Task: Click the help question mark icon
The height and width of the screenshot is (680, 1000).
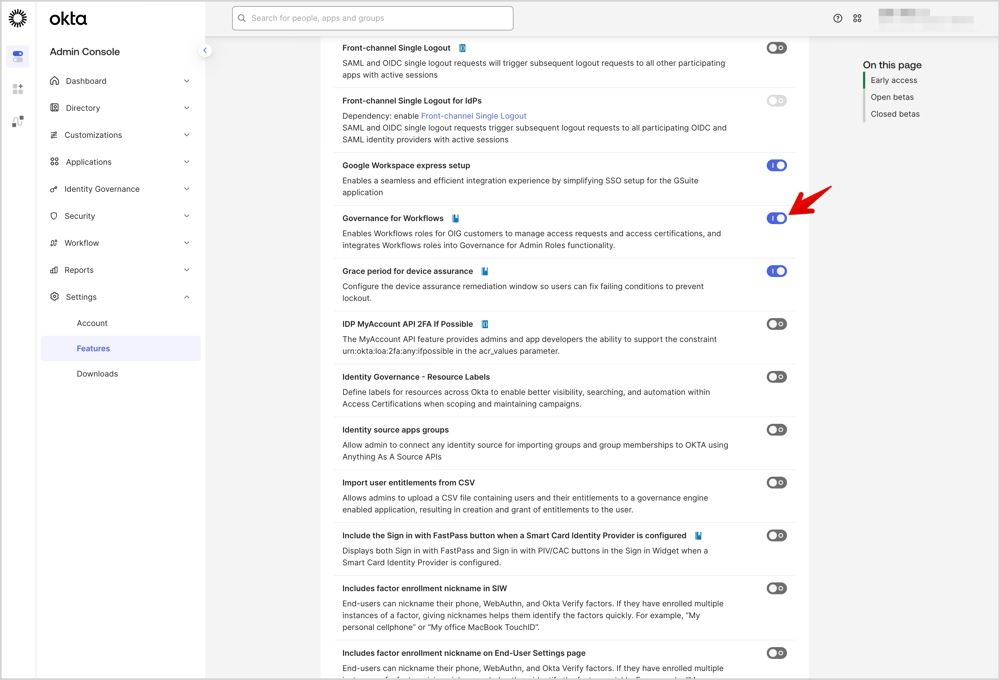Action: pos(838,18)
